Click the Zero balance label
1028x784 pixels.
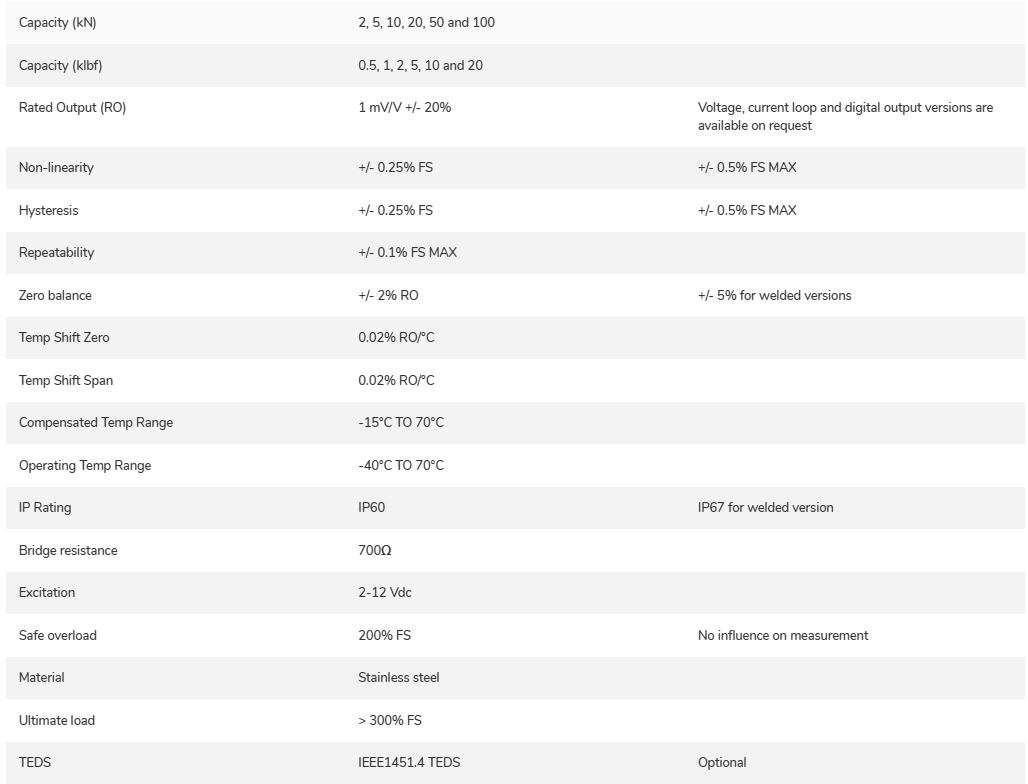coord(55,296)
